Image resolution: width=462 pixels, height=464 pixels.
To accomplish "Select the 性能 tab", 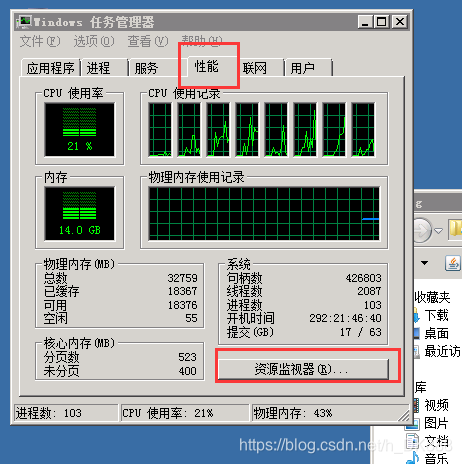I will pos(207,66).
